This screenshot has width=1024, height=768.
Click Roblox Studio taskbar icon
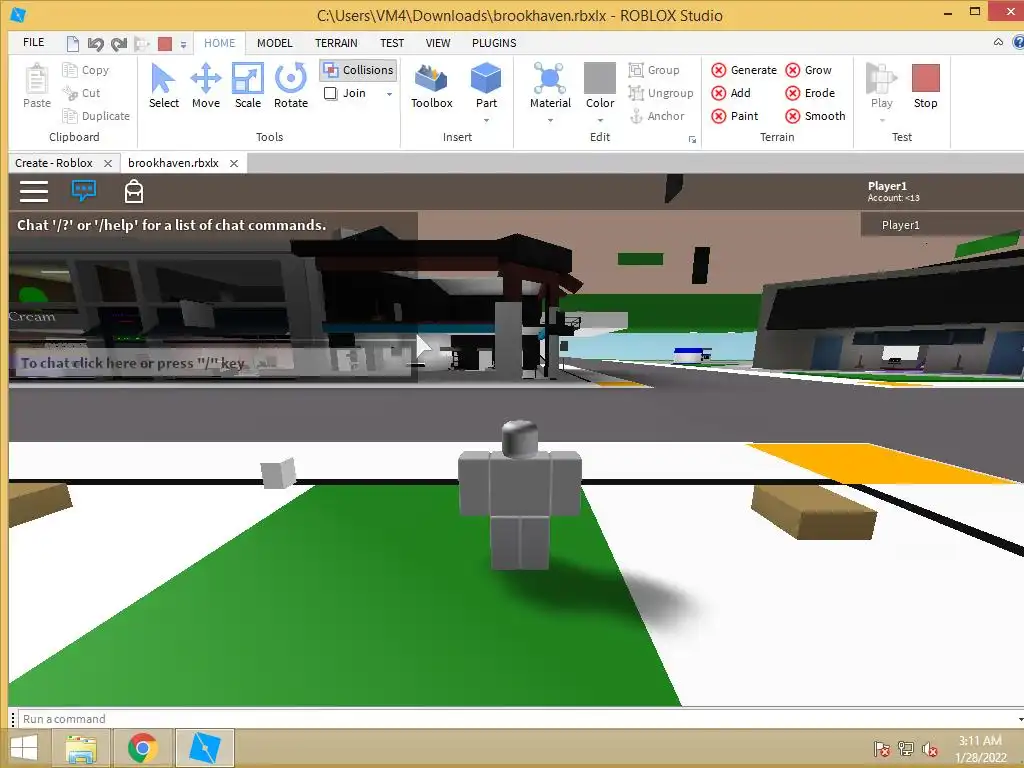pos(204,748)
